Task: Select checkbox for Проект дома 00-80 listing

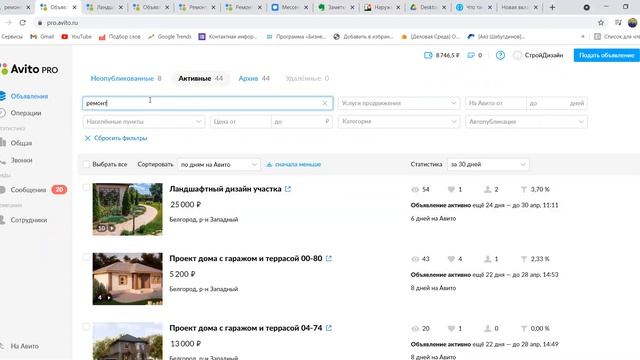Action: tap(86, 257)
